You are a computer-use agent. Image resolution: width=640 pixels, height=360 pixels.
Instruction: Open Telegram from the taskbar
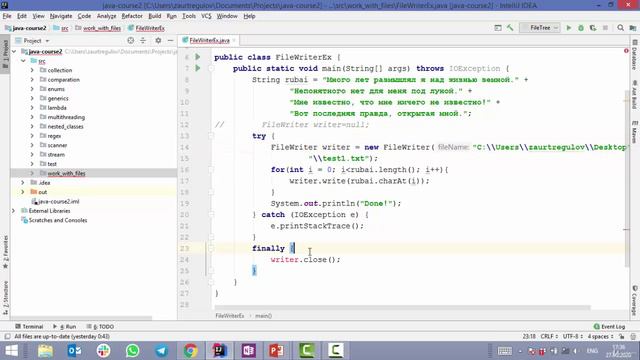[162, 351]
